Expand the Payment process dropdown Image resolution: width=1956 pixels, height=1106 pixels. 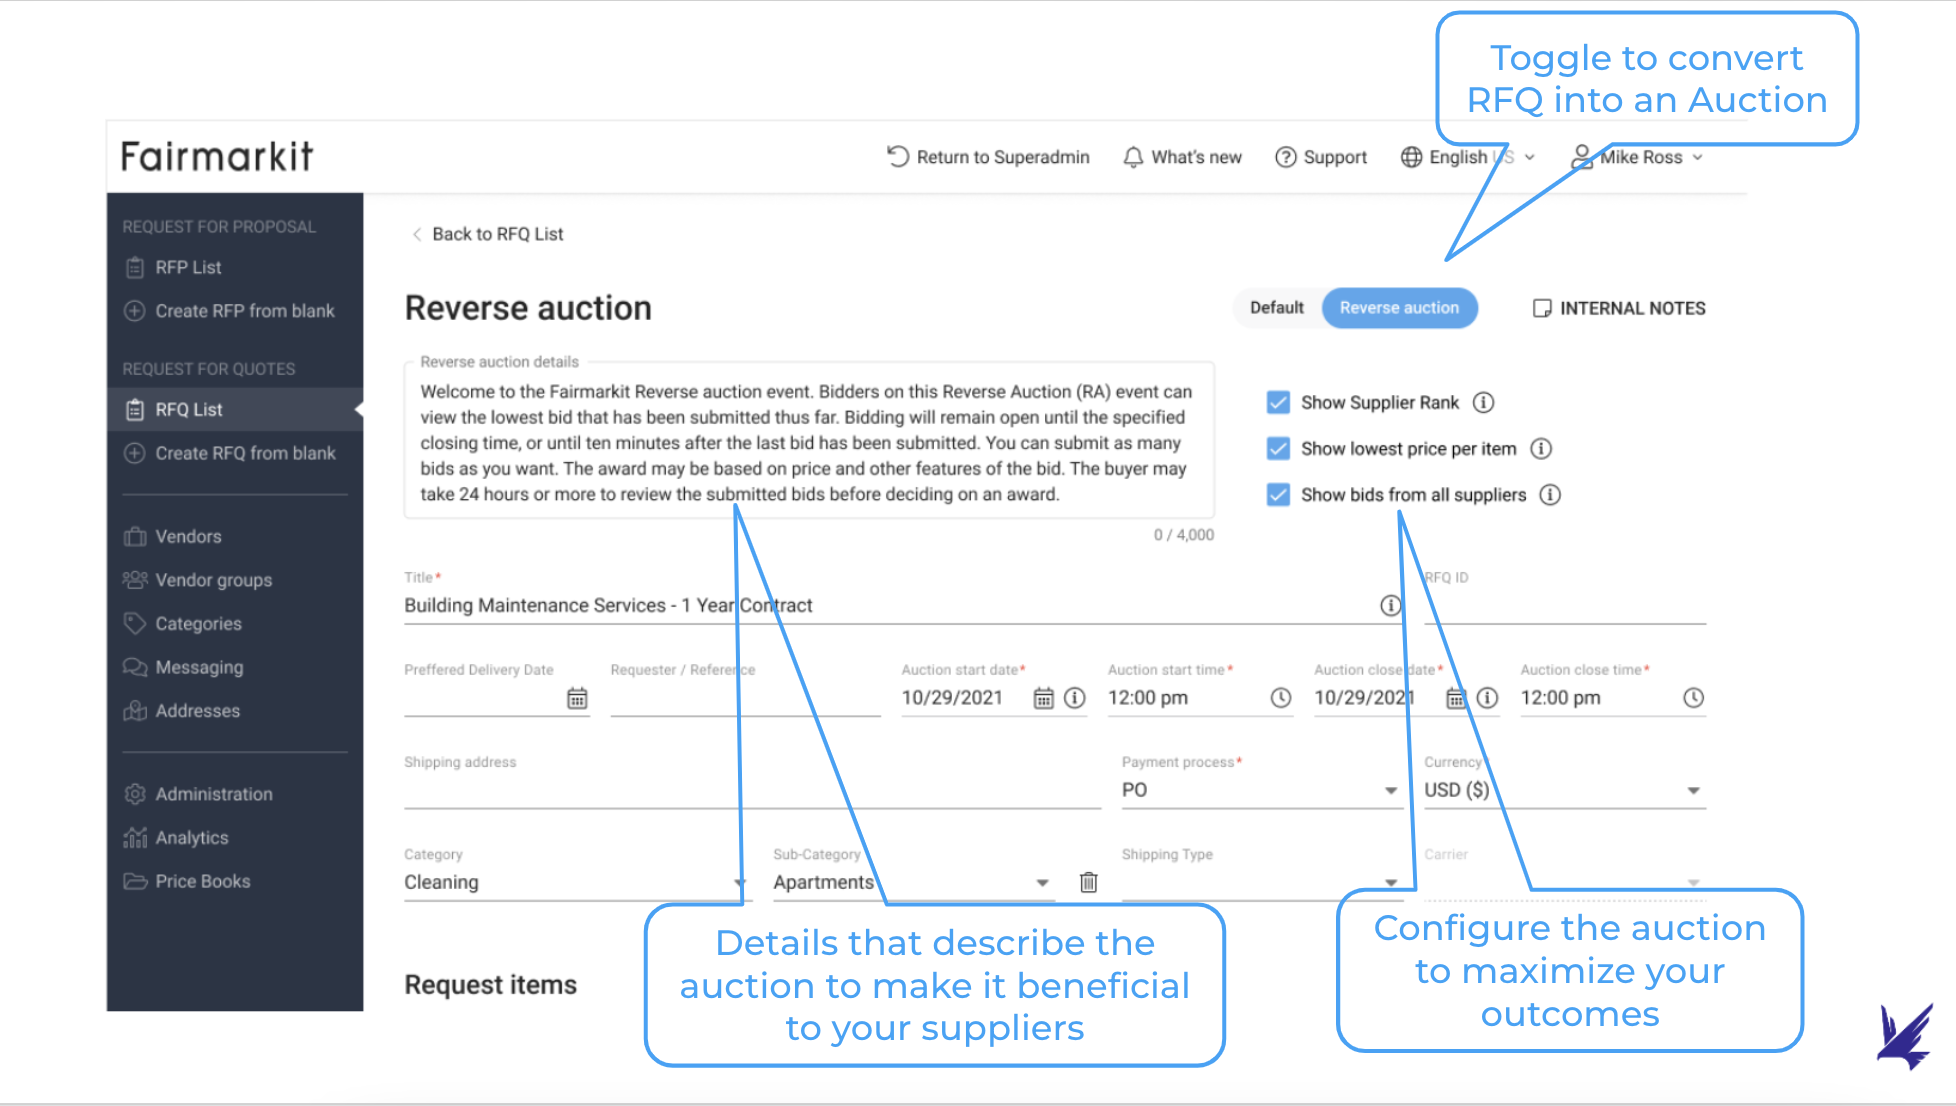pyautogui.click(x=1390, y=790)
